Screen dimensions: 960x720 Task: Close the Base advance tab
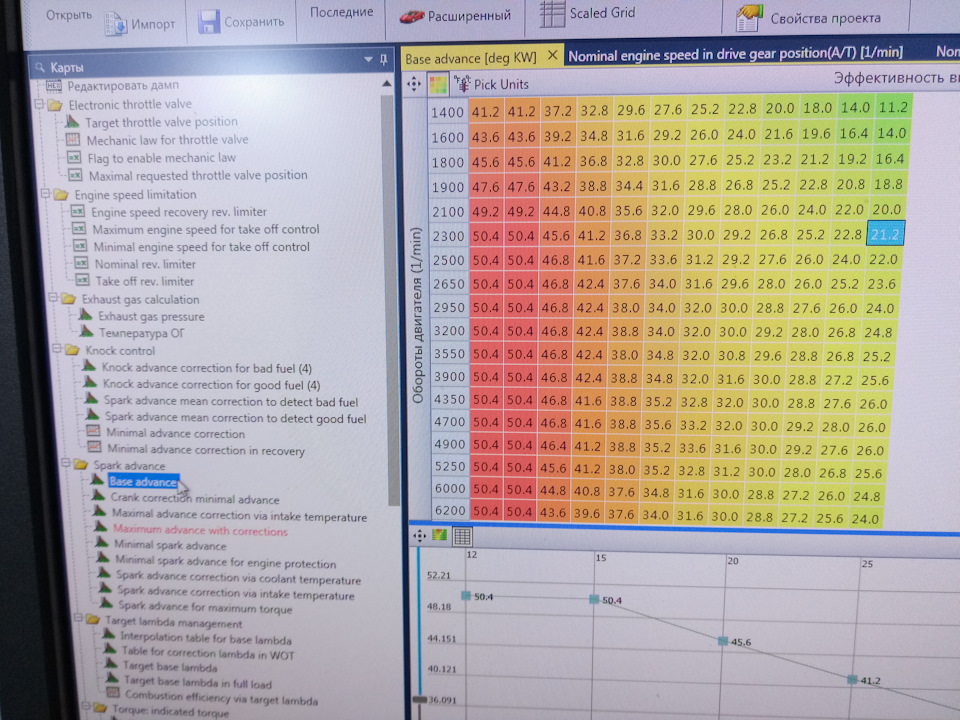(x=552, y=56)
